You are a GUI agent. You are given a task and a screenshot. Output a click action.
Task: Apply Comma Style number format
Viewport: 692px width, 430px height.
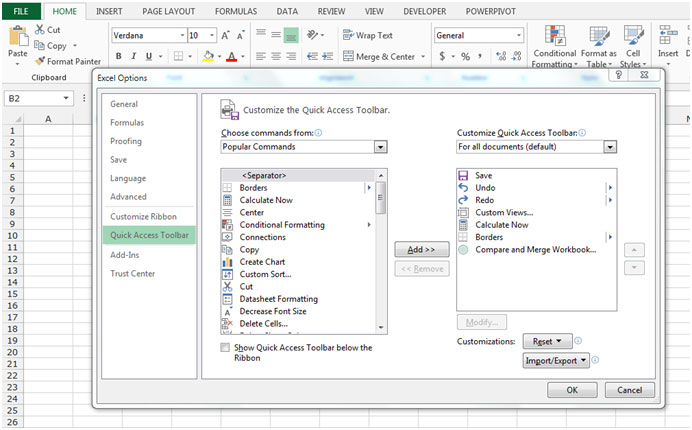click(480, 56)
